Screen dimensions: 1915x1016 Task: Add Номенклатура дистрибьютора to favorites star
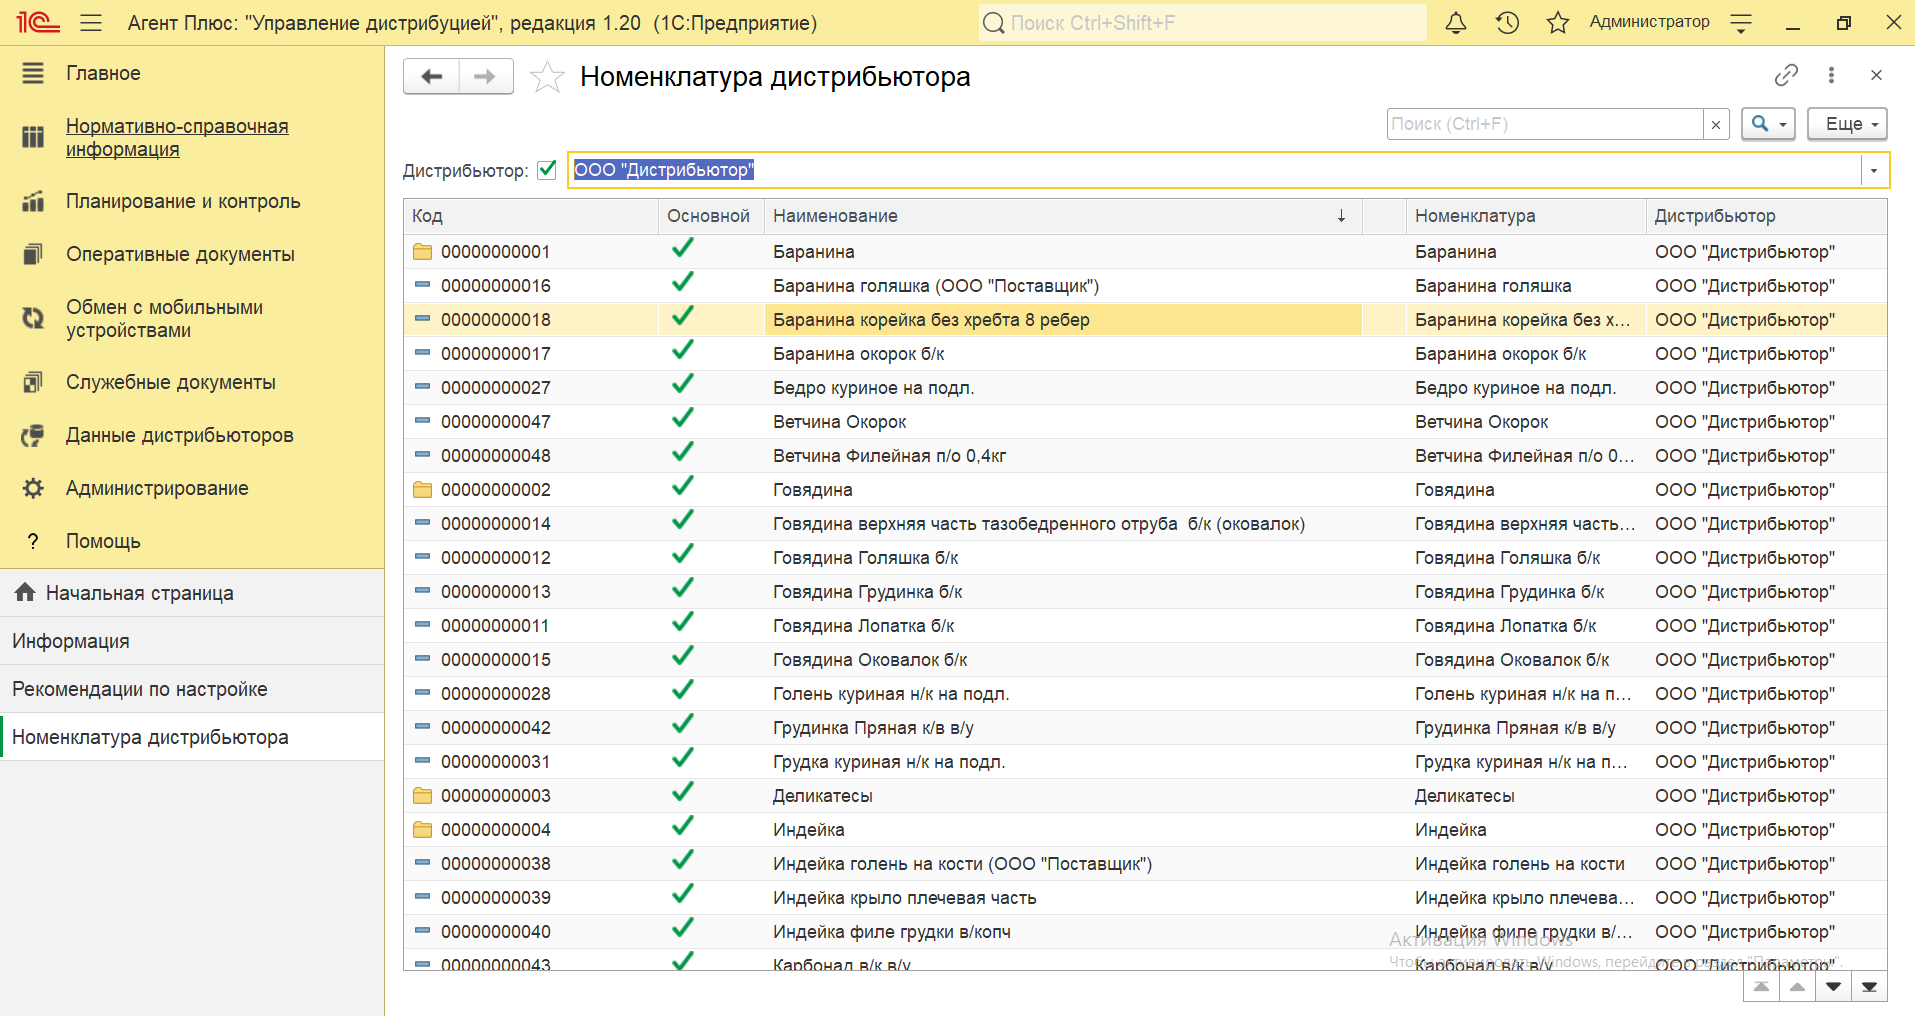(x=547, y=77)
